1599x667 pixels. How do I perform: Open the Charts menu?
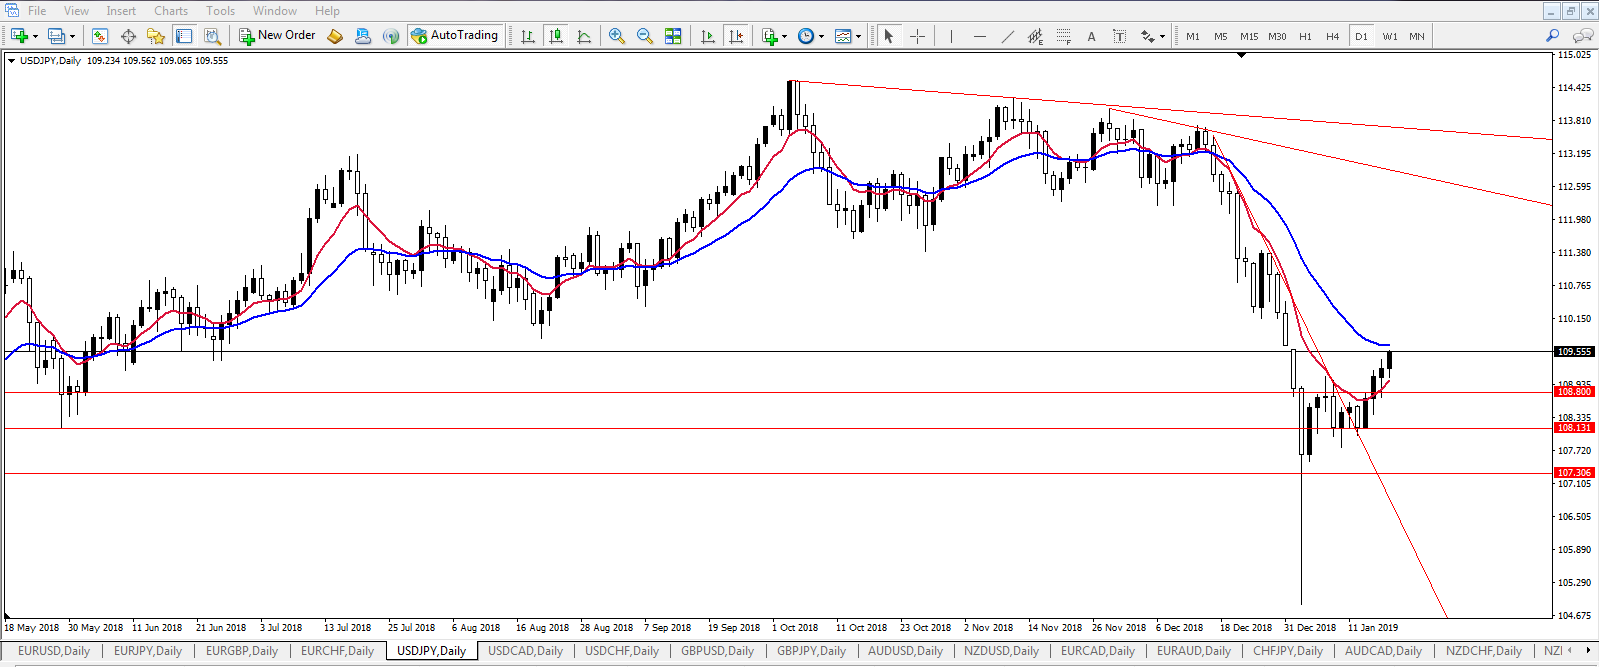click(x=171, y=11)
